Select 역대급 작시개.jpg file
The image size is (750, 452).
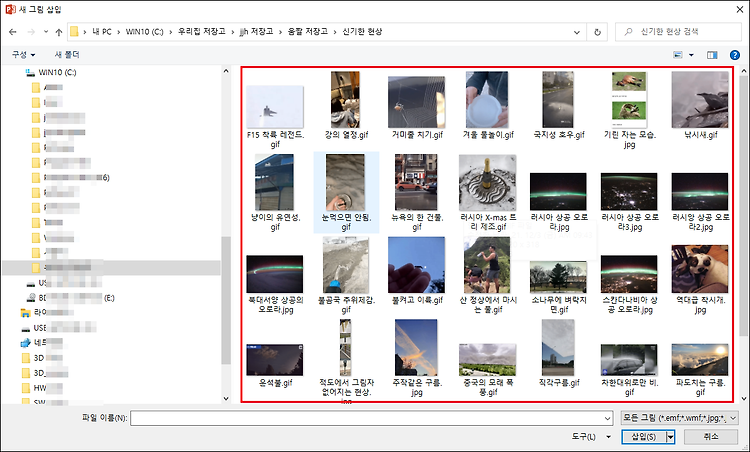tap(700, 280)
